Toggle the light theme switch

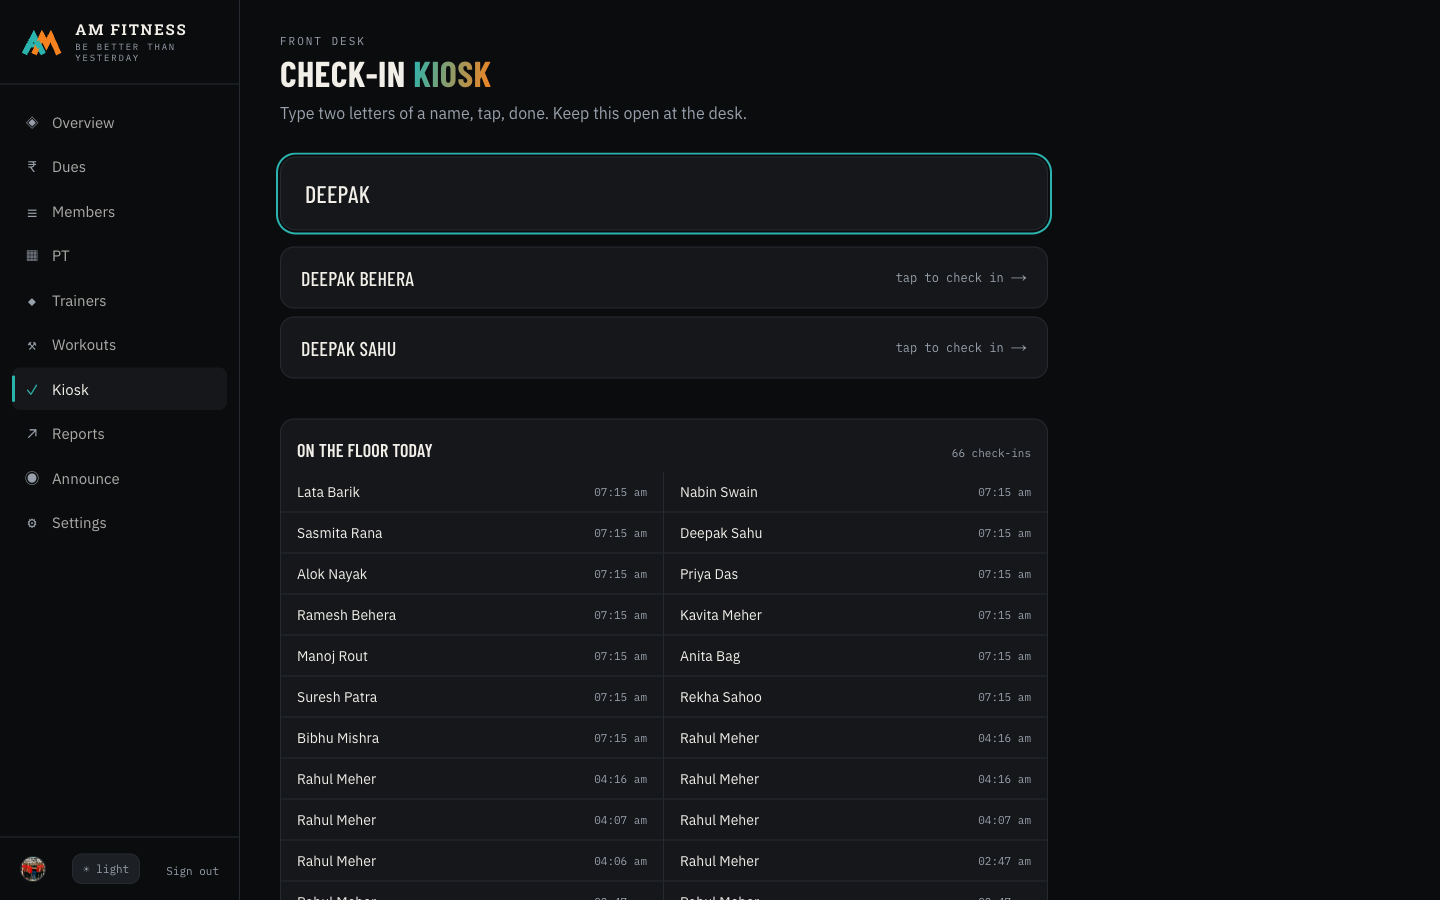[x=106, y=869]
